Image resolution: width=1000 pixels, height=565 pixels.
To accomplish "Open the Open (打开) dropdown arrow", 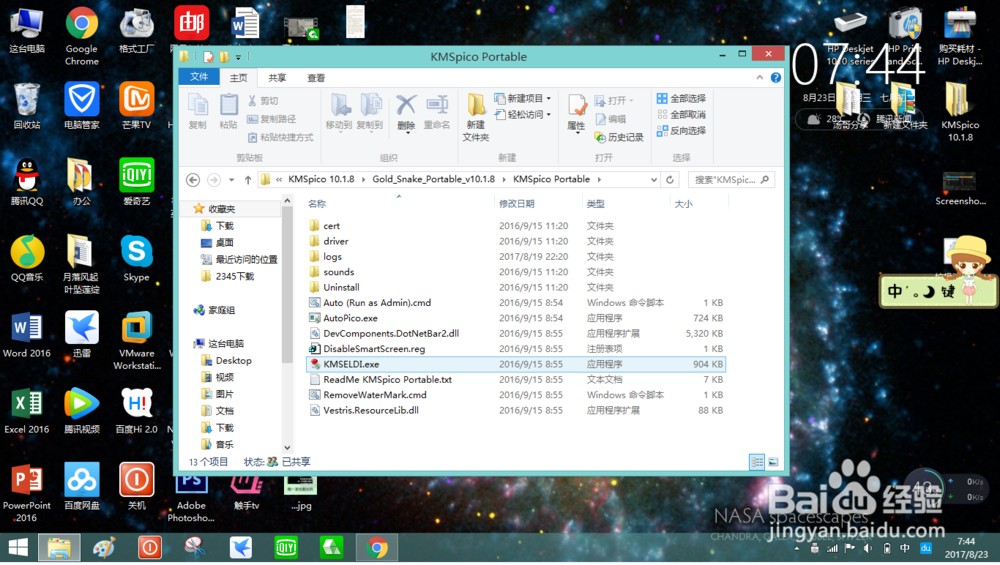I will (x=631, y=101).
